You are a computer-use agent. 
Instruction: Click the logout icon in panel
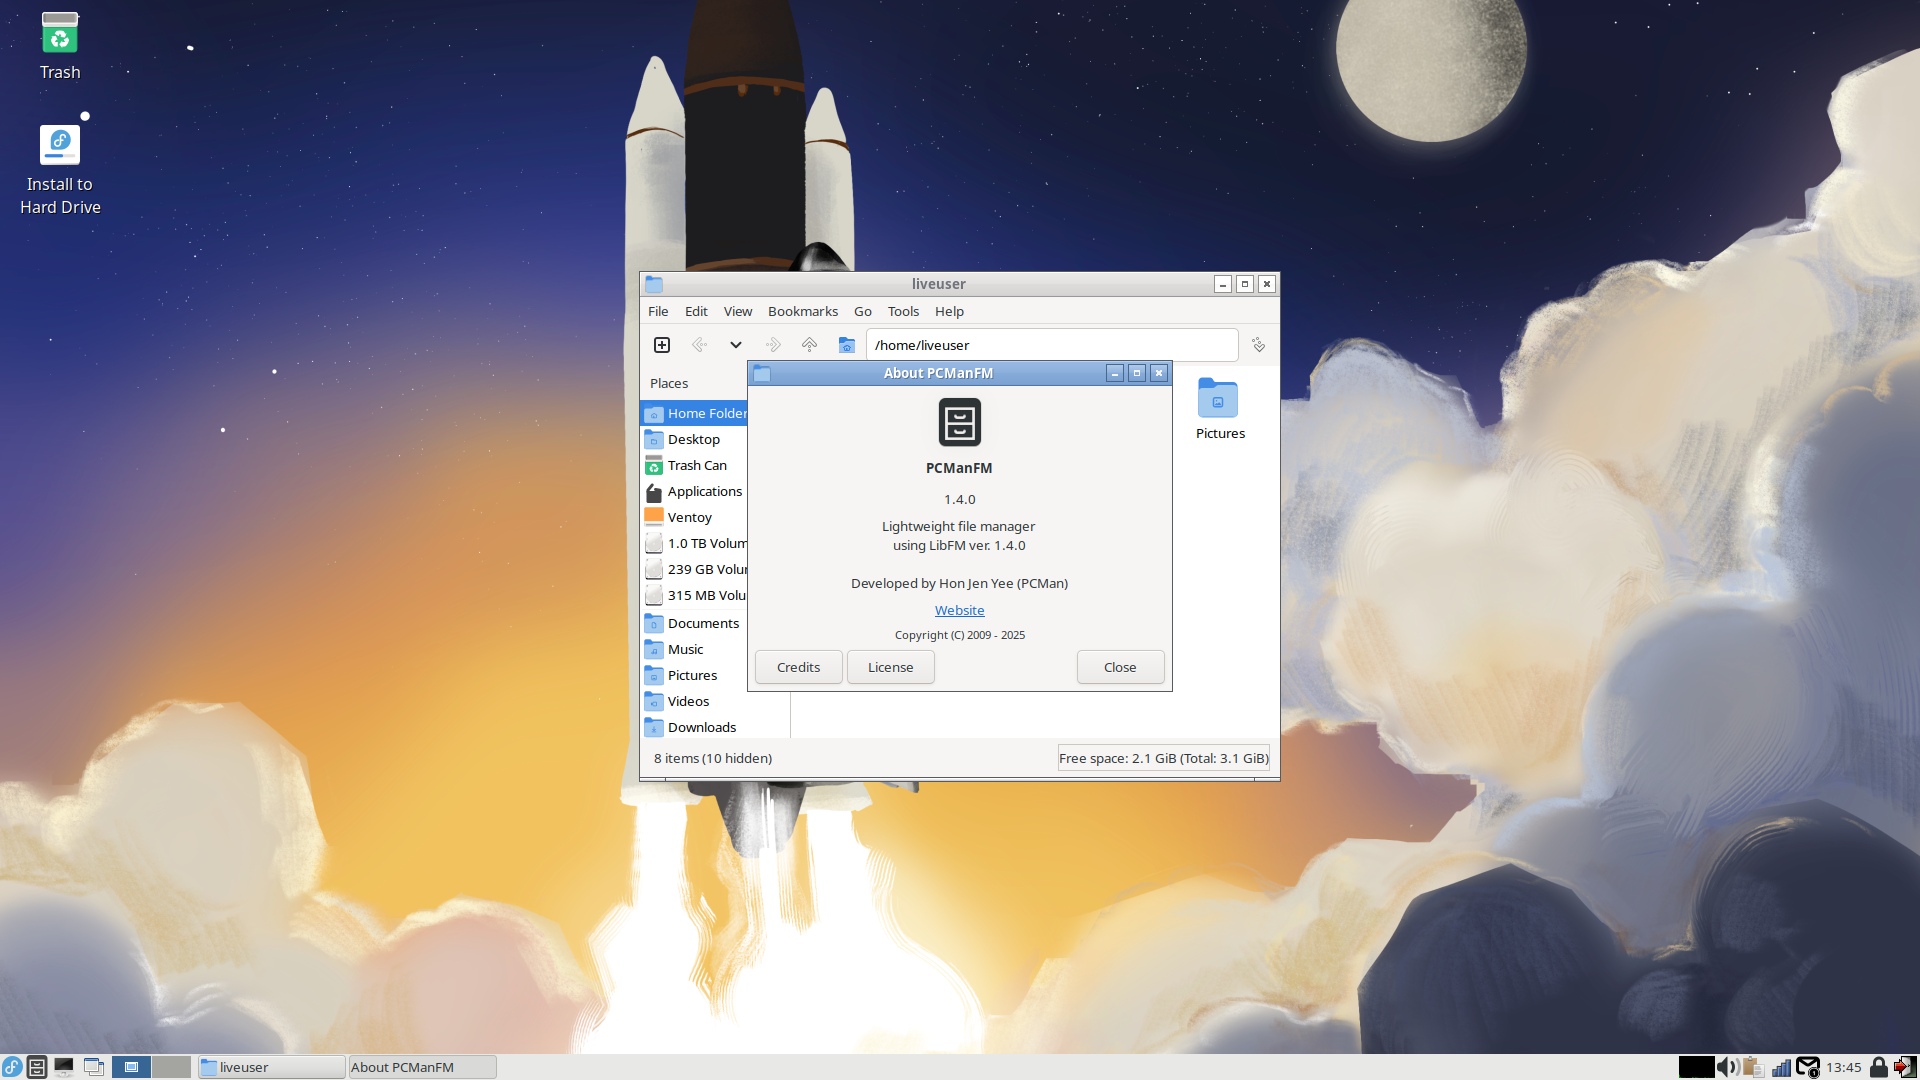1905,1067
